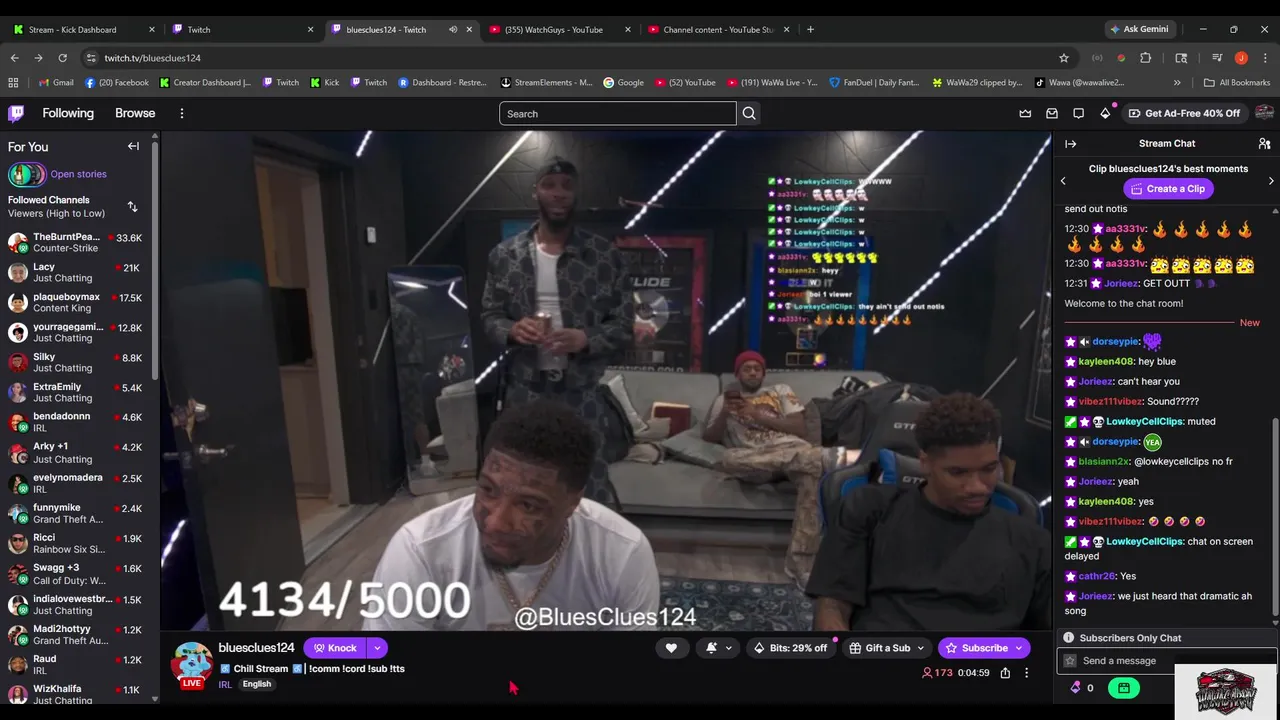This screenshot has height=720, width=1280.
Task: Open the whispers chat-bubble icon
Action: click(x=1078, y=114)
